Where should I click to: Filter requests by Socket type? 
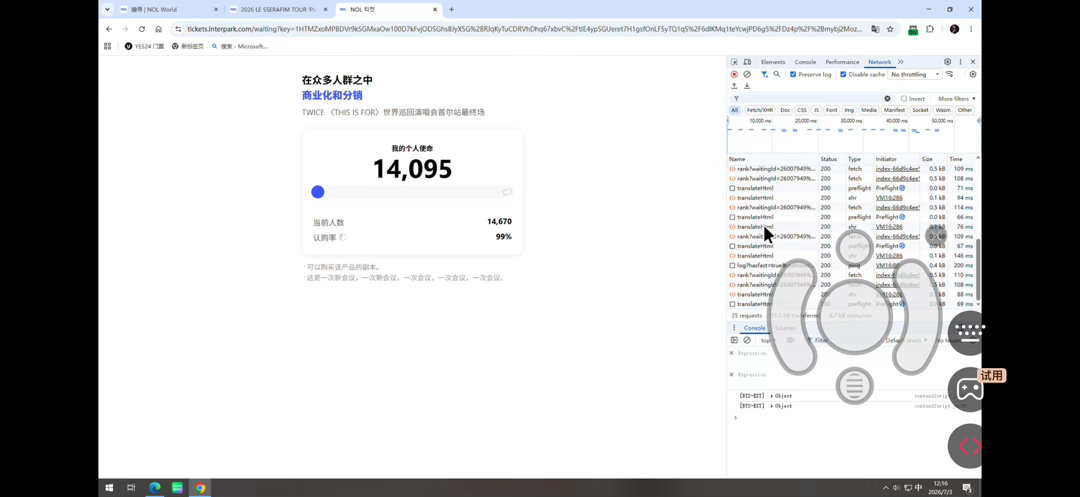click(920, 110)
